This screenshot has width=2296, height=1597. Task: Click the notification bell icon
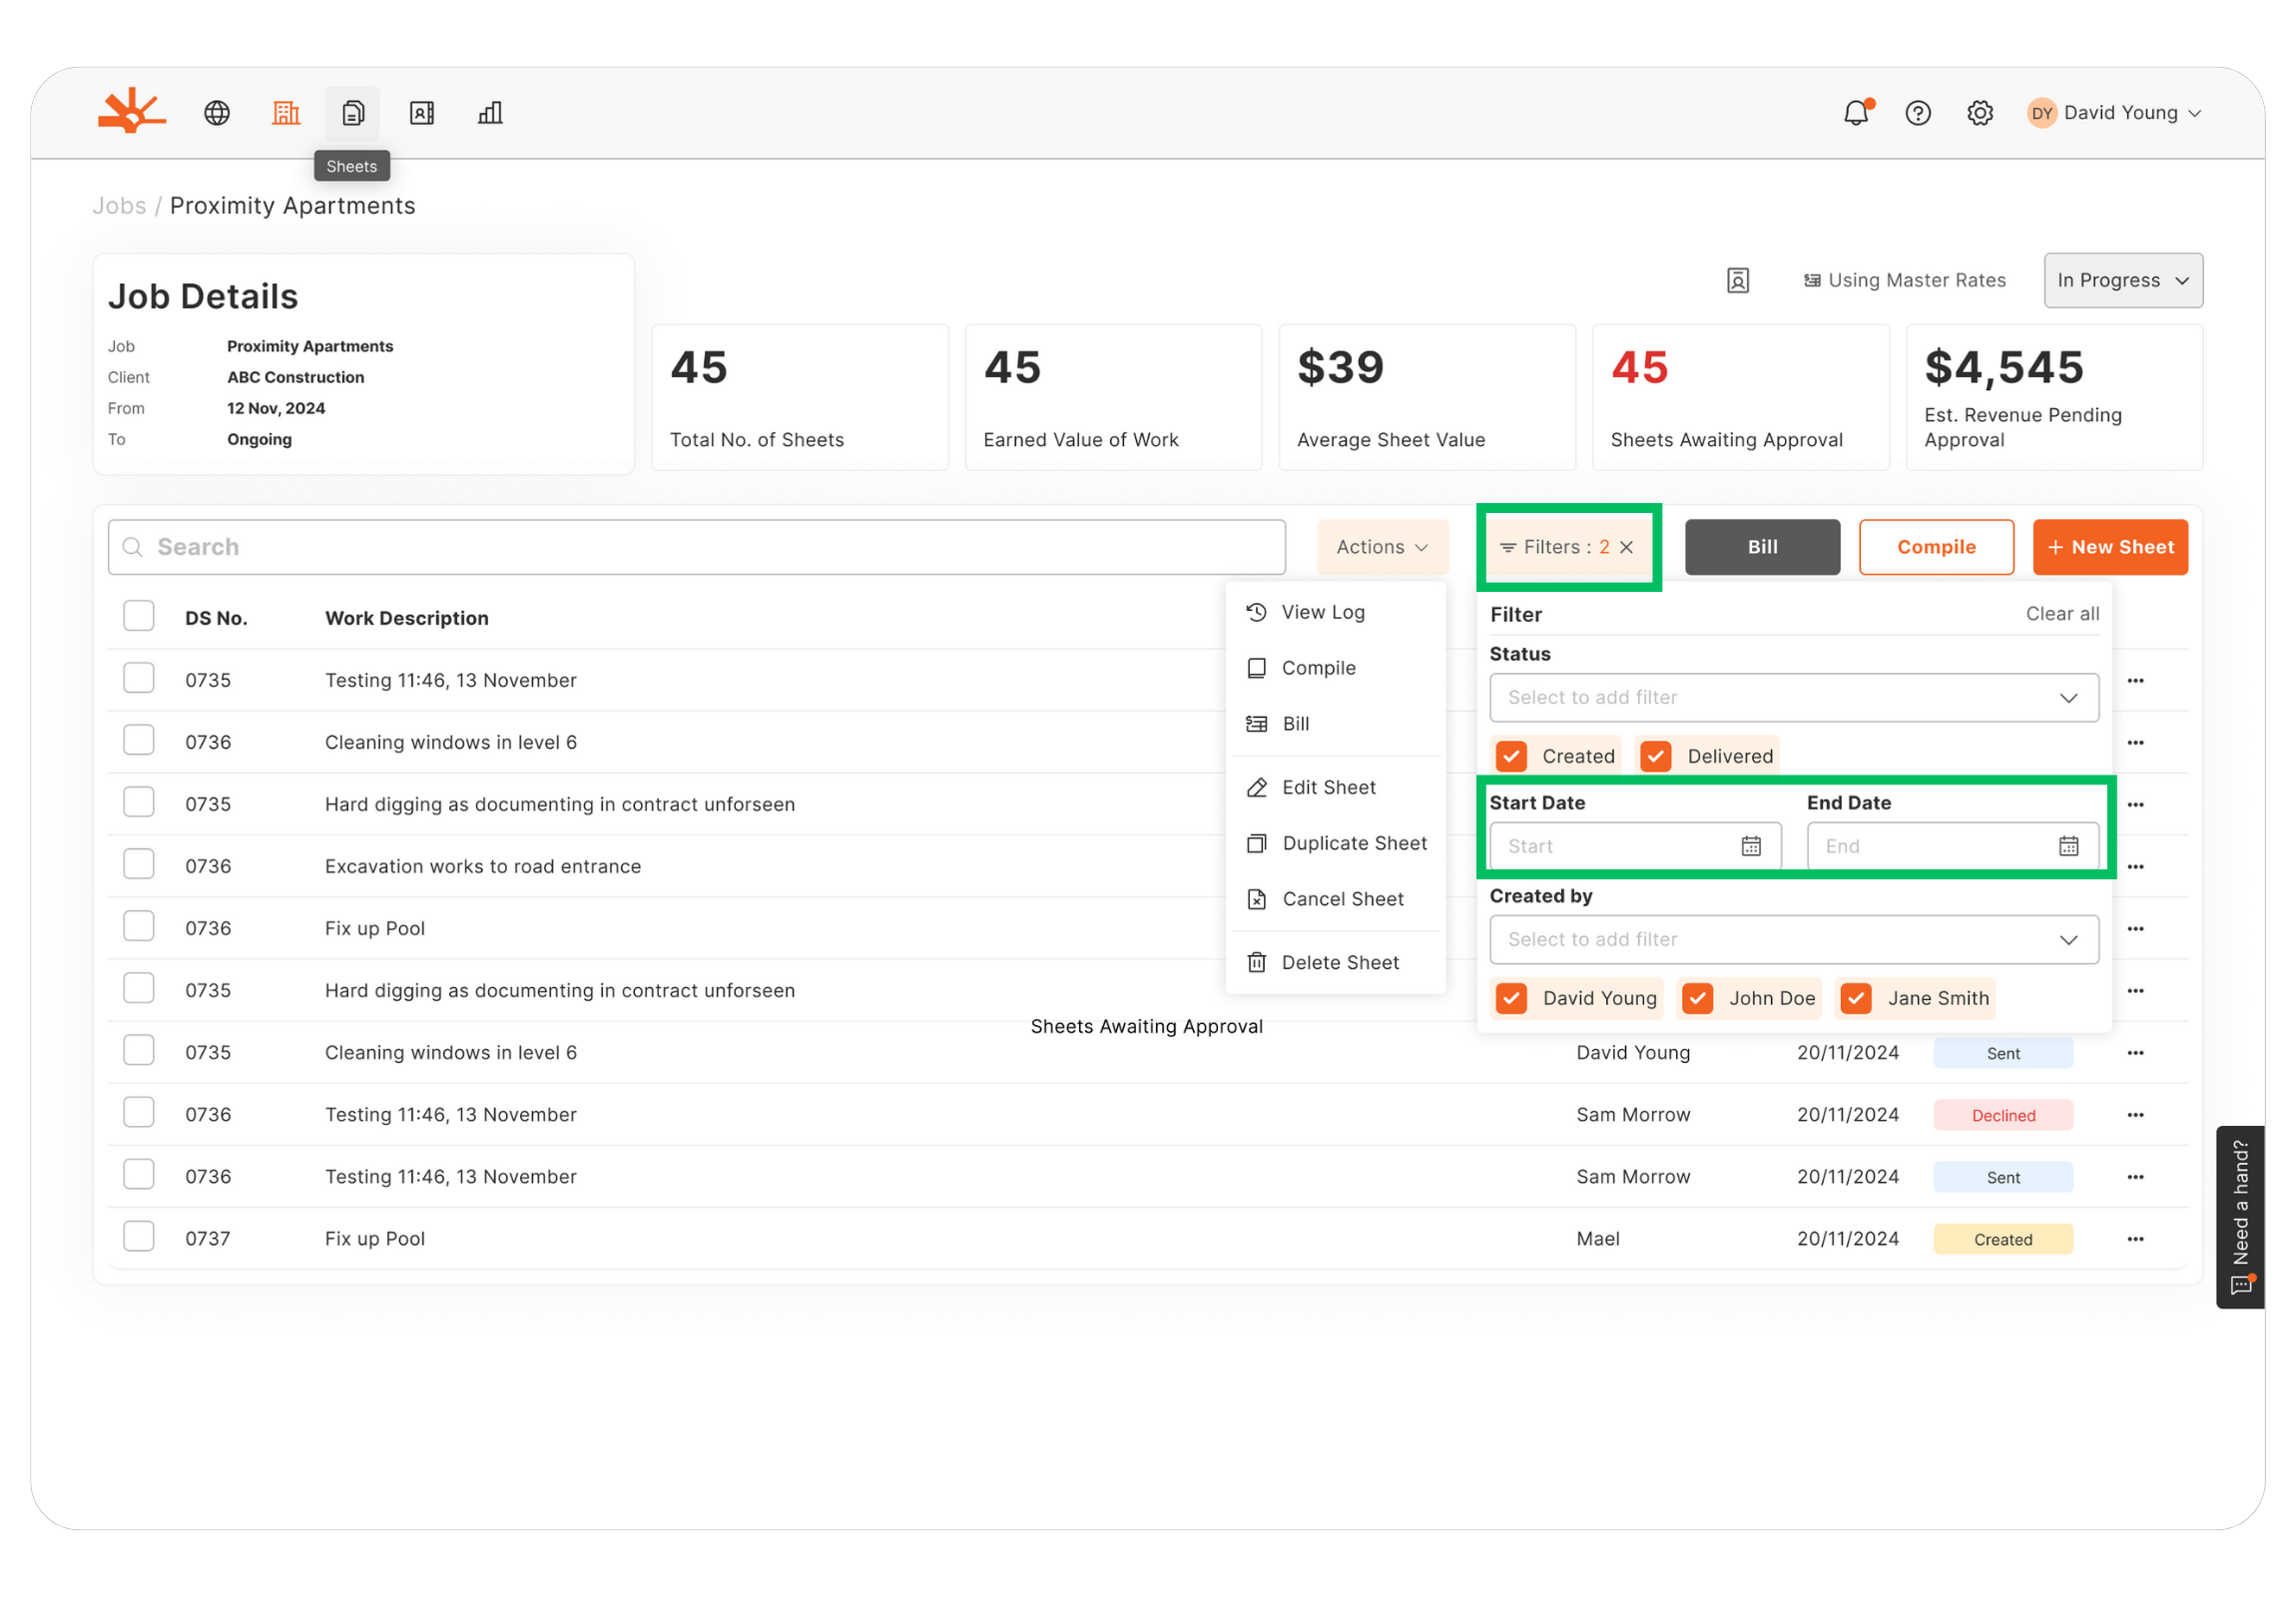1855,113
